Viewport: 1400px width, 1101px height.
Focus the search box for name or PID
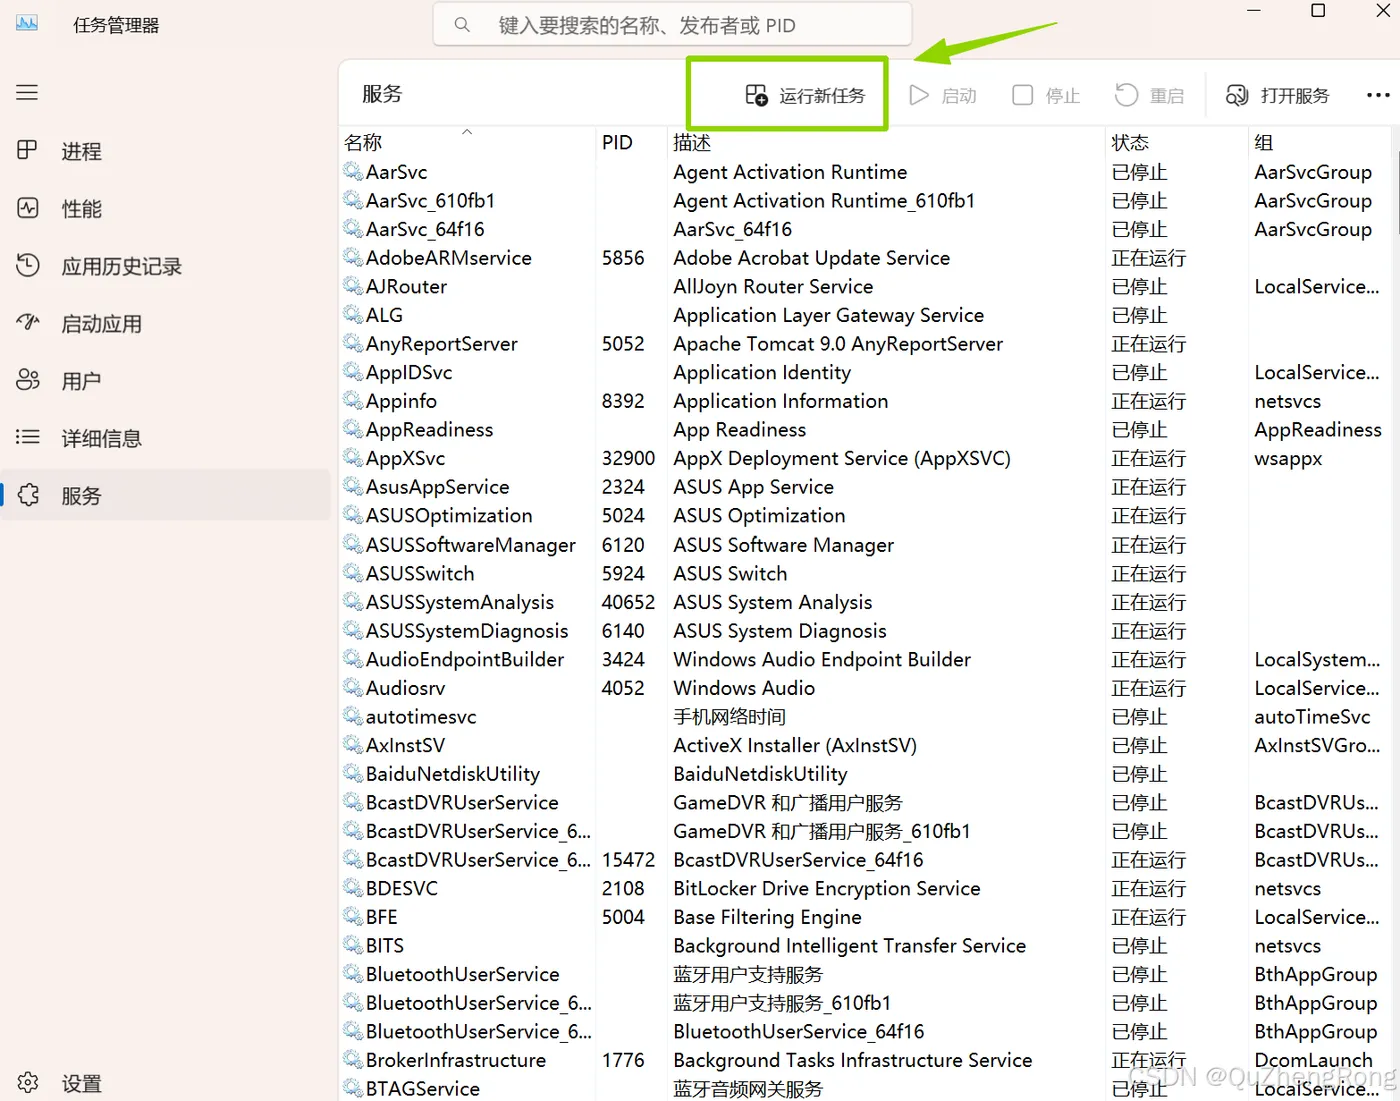click(672, 25)
